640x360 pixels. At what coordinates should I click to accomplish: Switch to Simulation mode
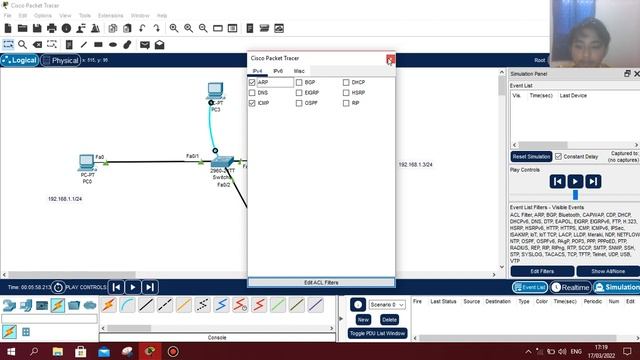coord(617,287)
